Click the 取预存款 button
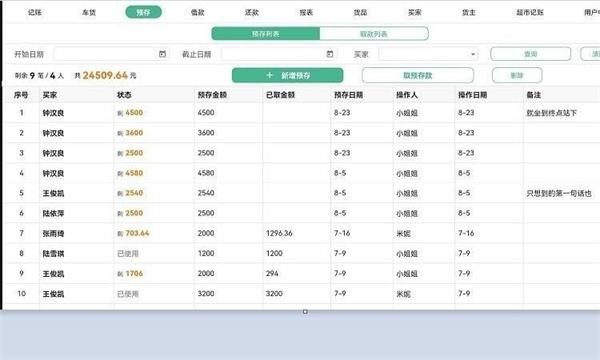The width and height of the screenshot is (600, 360). [x=418, y=75]
